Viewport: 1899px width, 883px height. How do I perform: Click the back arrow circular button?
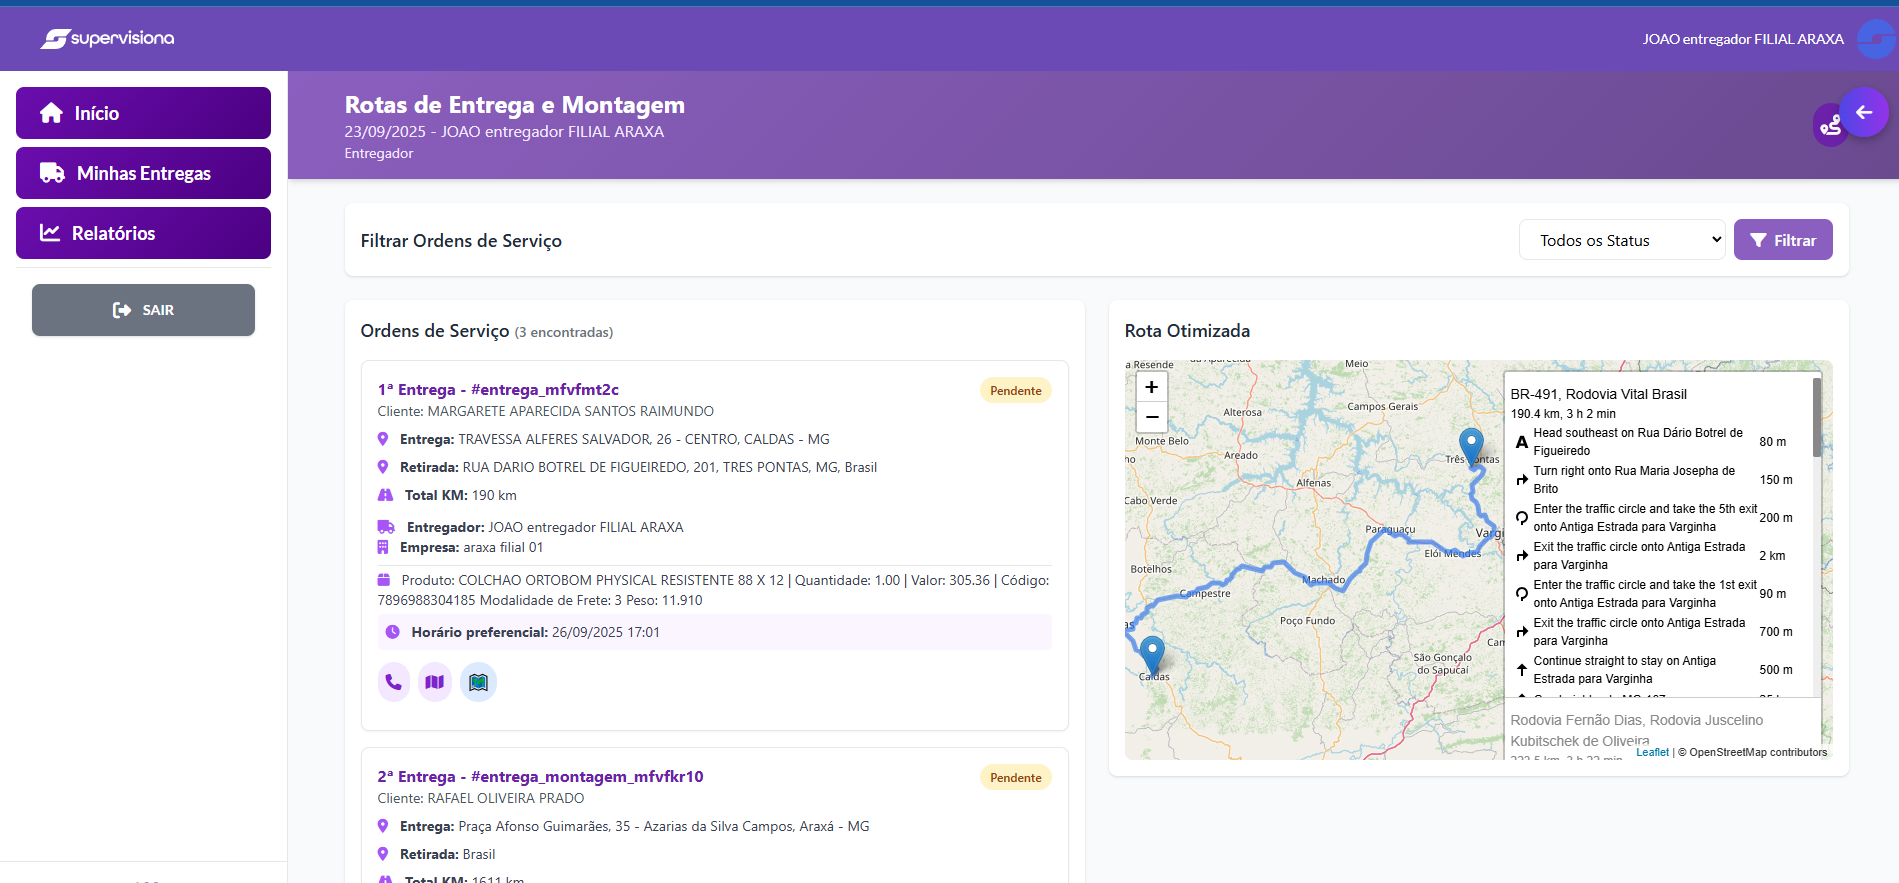tap(1863, 113)
